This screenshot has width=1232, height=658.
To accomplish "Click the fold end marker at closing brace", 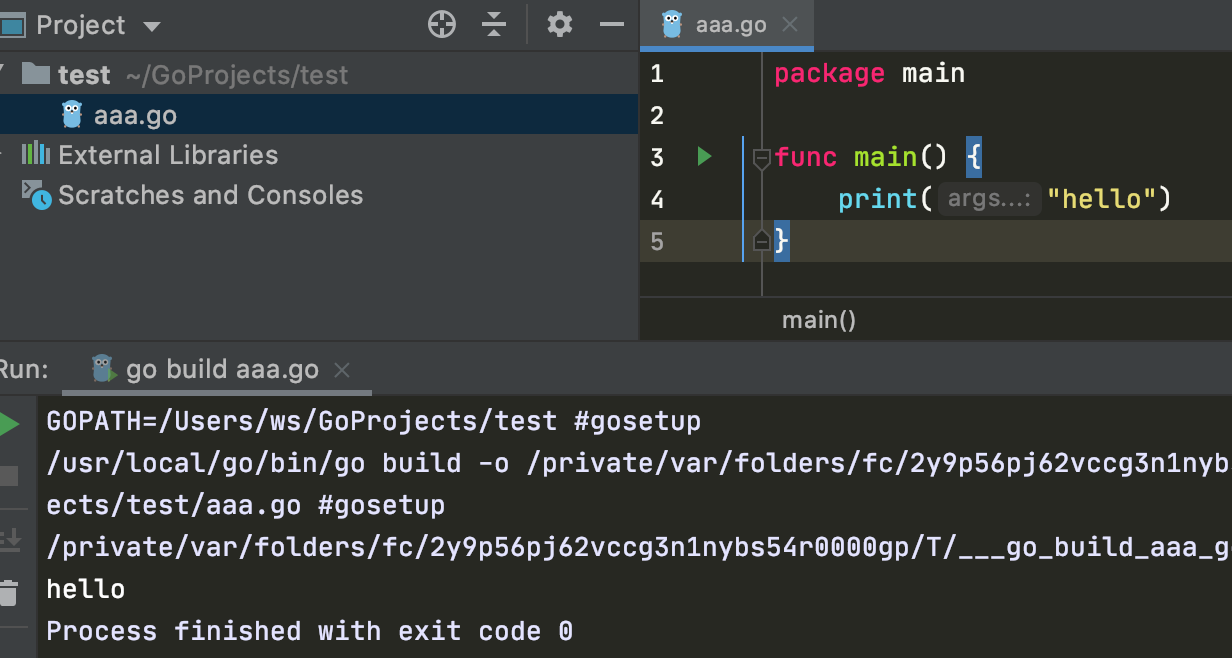I will (x=761, y=241).
